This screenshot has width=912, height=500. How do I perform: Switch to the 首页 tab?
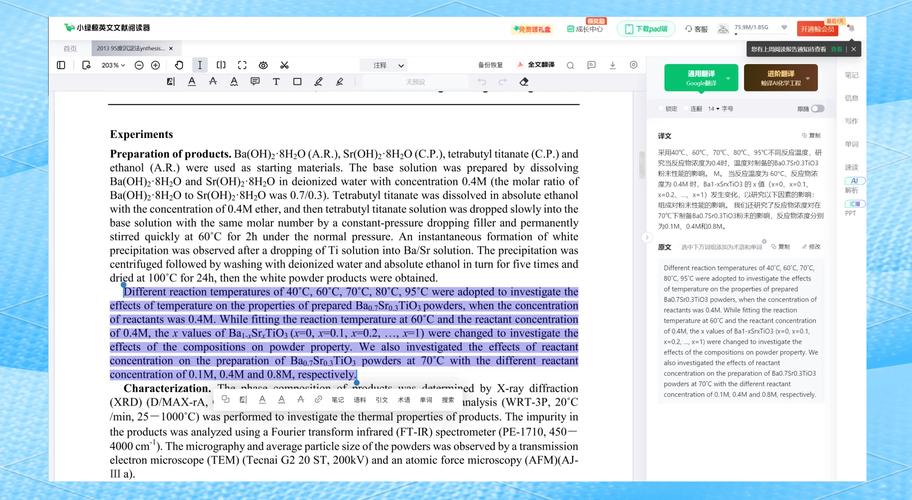70,48
